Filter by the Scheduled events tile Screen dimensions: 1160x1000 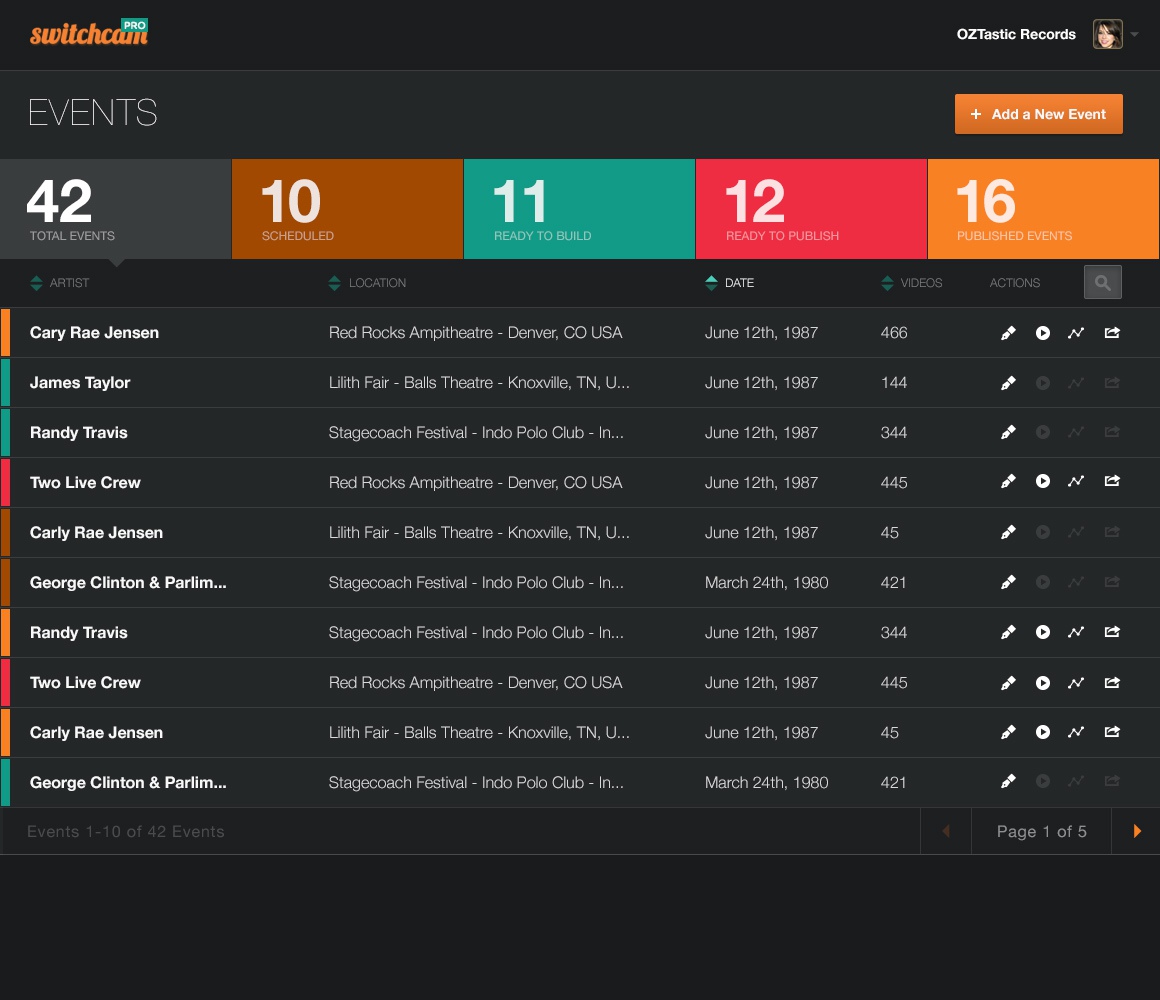[347, 209]
